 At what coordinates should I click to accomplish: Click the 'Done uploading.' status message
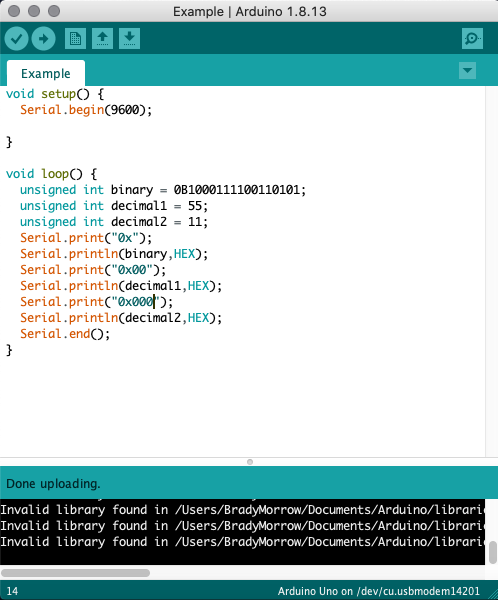click(53, 484)
